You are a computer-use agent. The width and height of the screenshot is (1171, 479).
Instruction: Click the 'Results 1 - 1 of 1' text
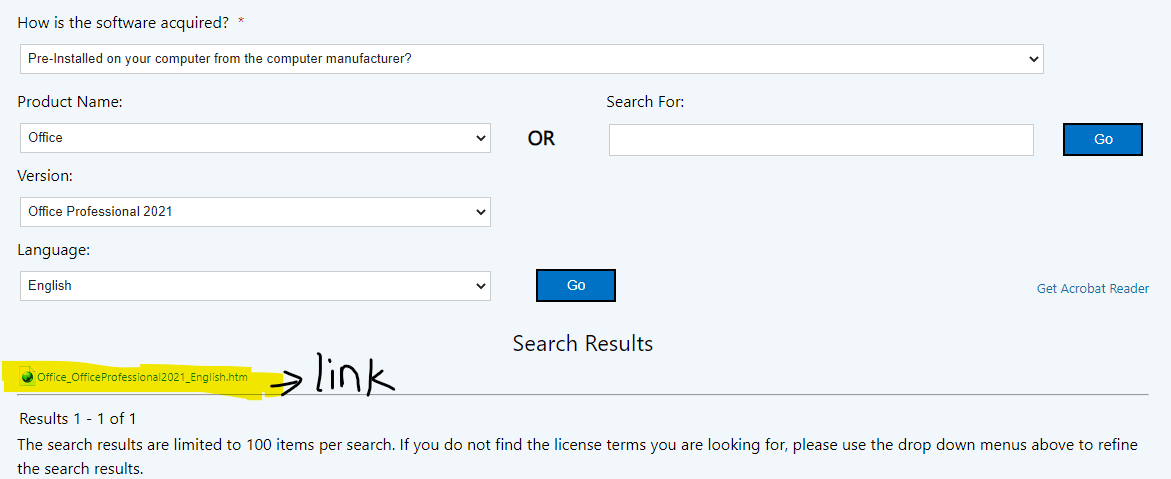click(78, 418)
